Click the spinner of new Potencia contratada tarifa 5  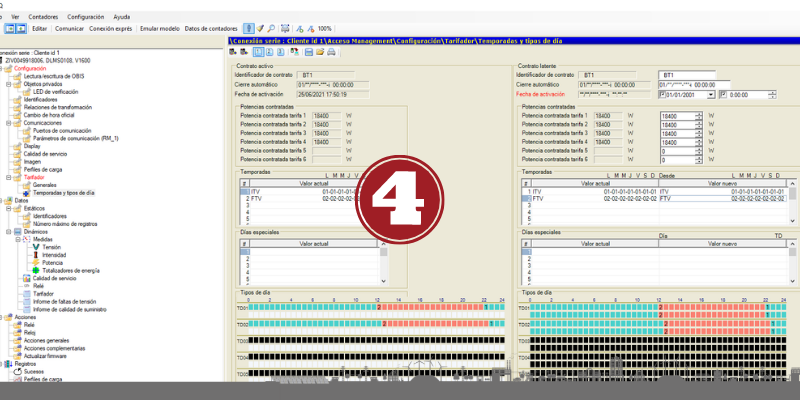click(x=699, y=151)
